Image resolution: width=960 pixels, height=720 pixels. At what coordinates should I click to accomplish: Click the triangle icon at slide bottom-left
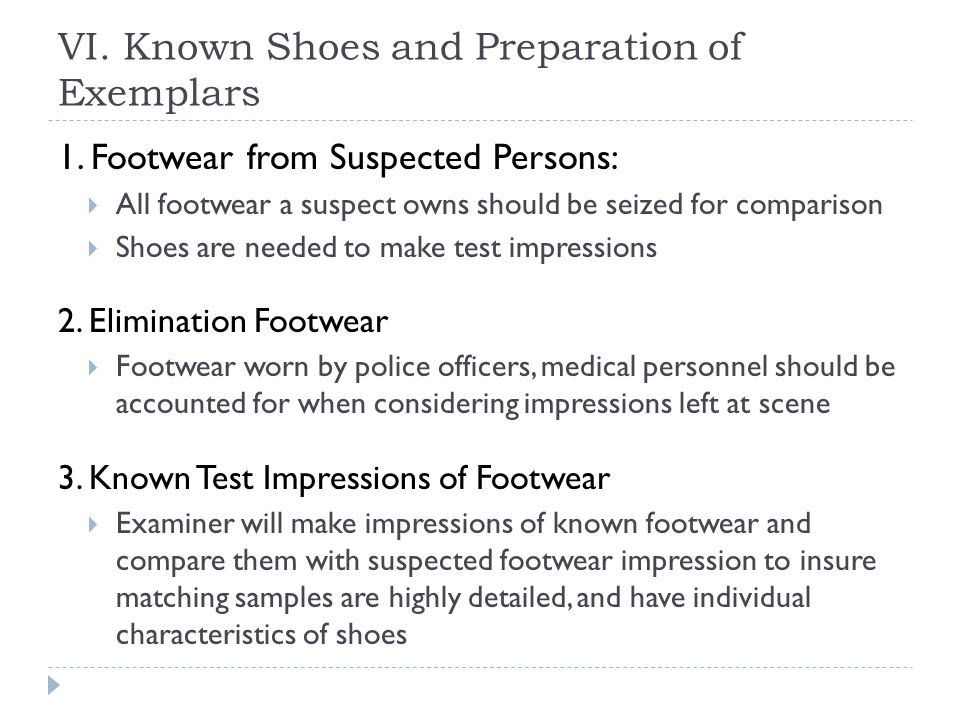(x=54, y=685)
